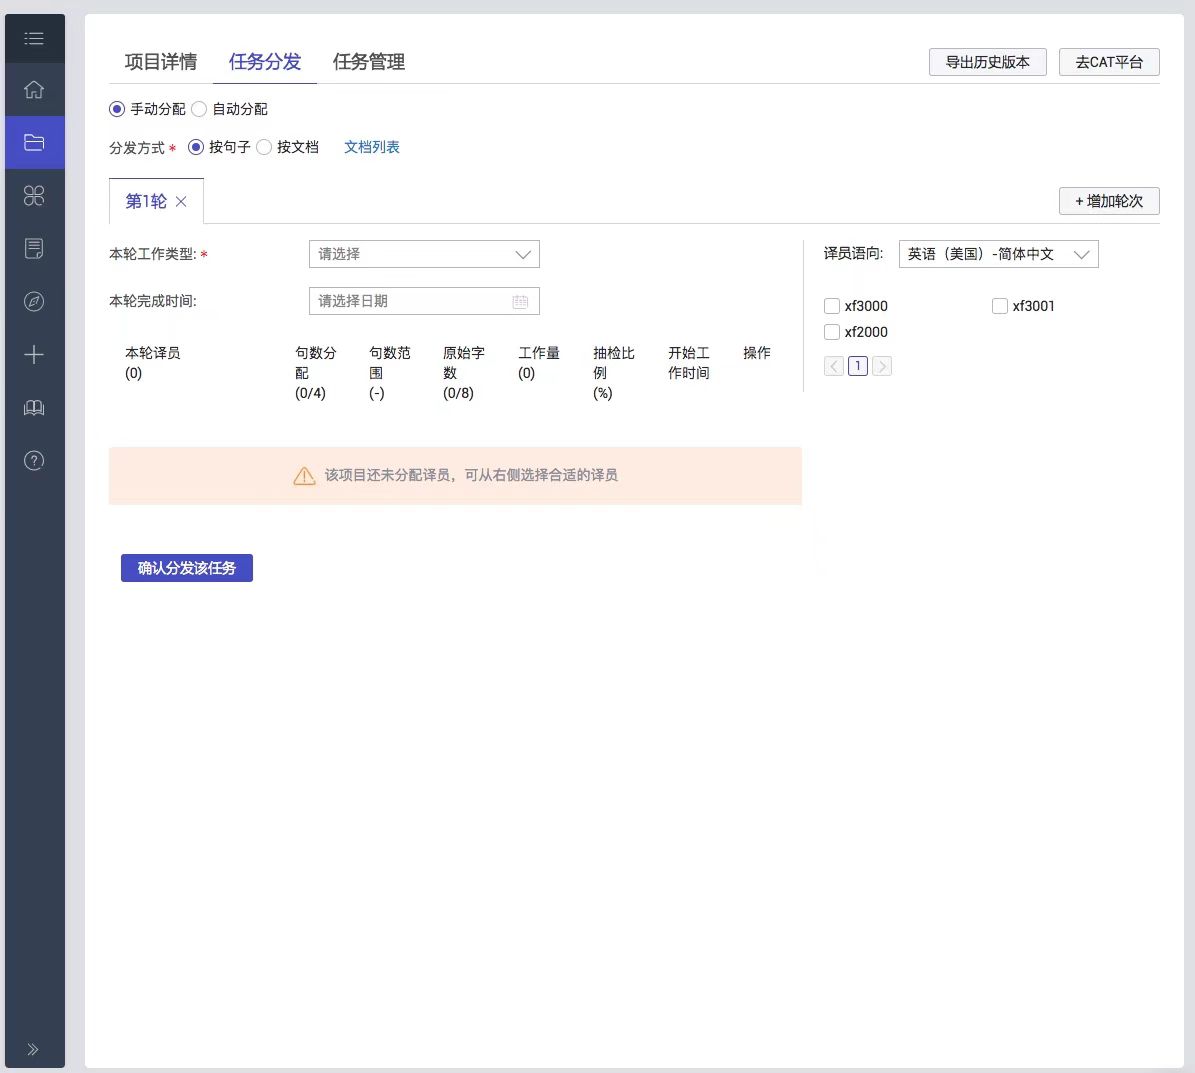Click the plus icon in sidebar
Screen dimensions: 1195x1073
tap(34, 354)
